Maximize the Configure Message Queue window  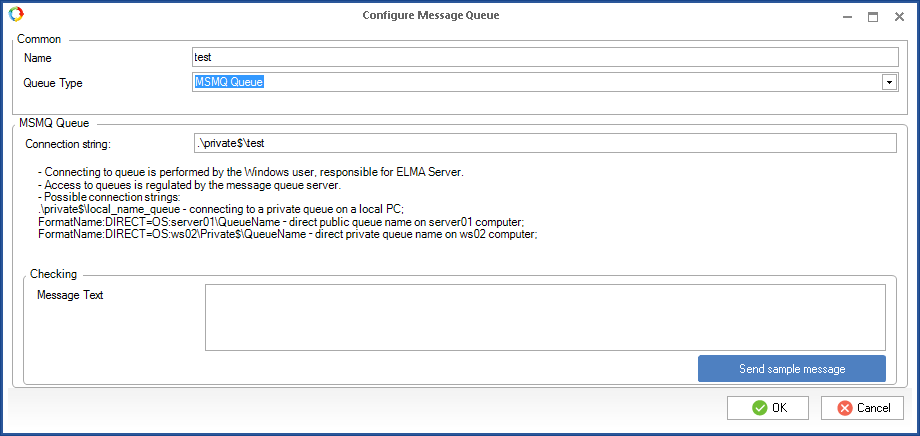pyautogui.click(x=872, y=16)
